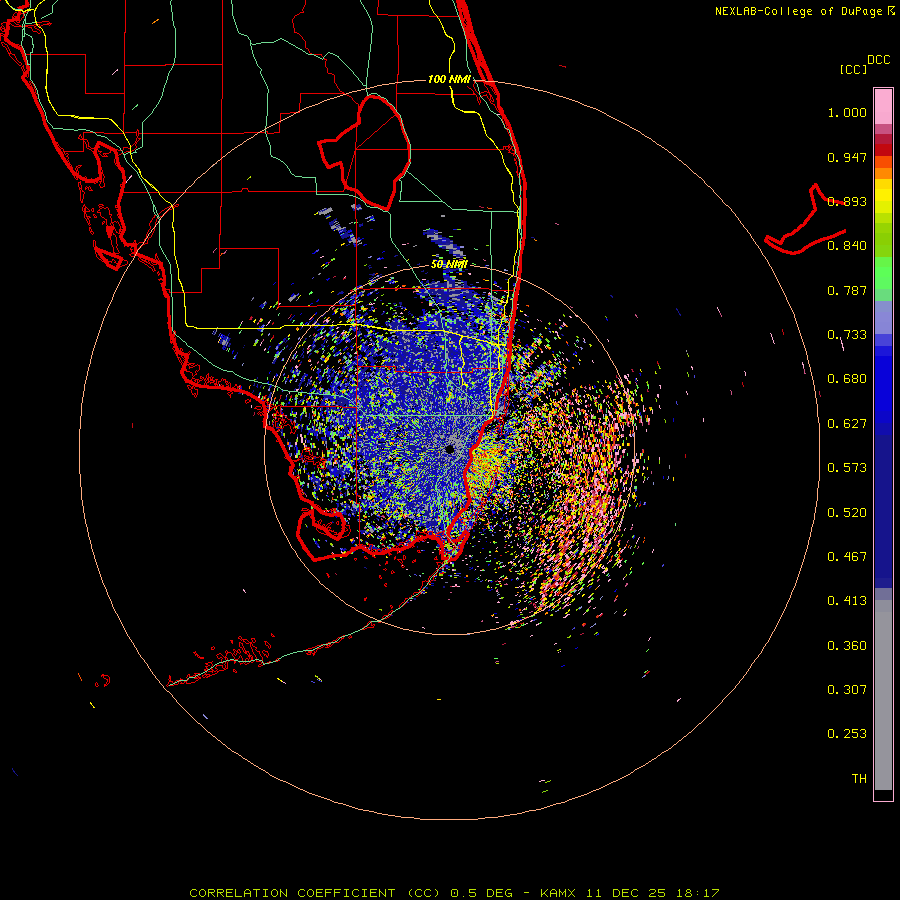
Task: Click the black KAMX radar site dot
Action: pyautogui.click(x=450, y=449)
